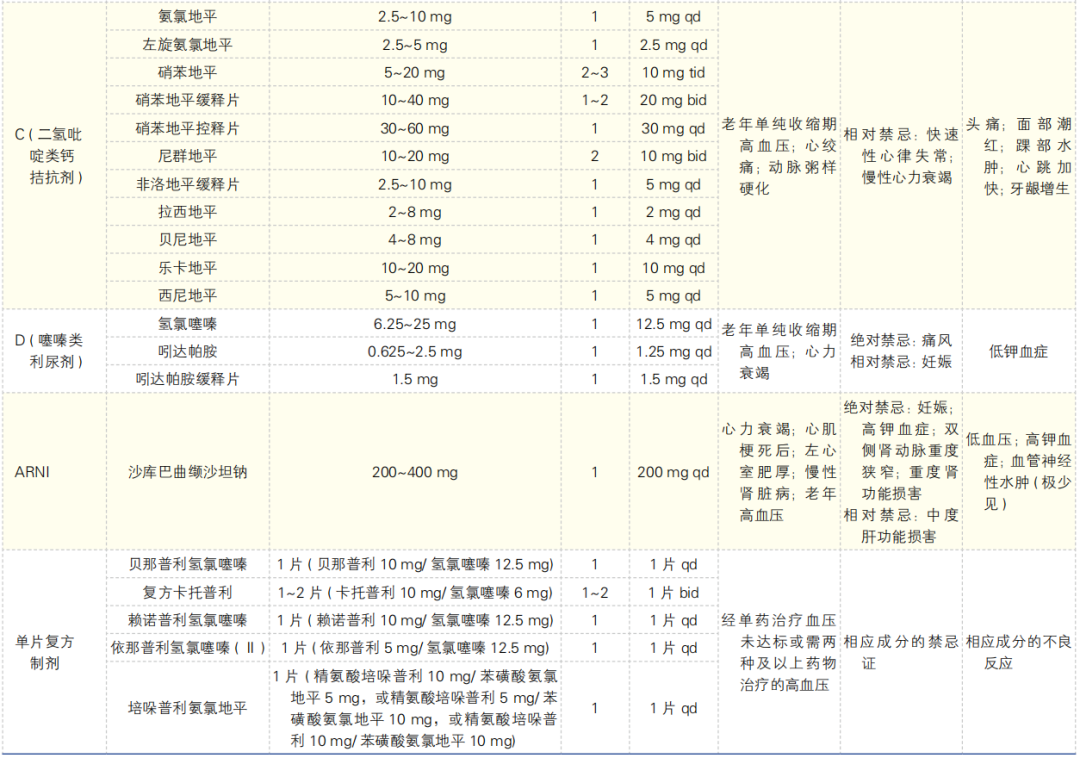Screen dimensions: 1080x758
Task: Click the 培哚普利氨氯地平 drug name
Action: tap(187, 708)
